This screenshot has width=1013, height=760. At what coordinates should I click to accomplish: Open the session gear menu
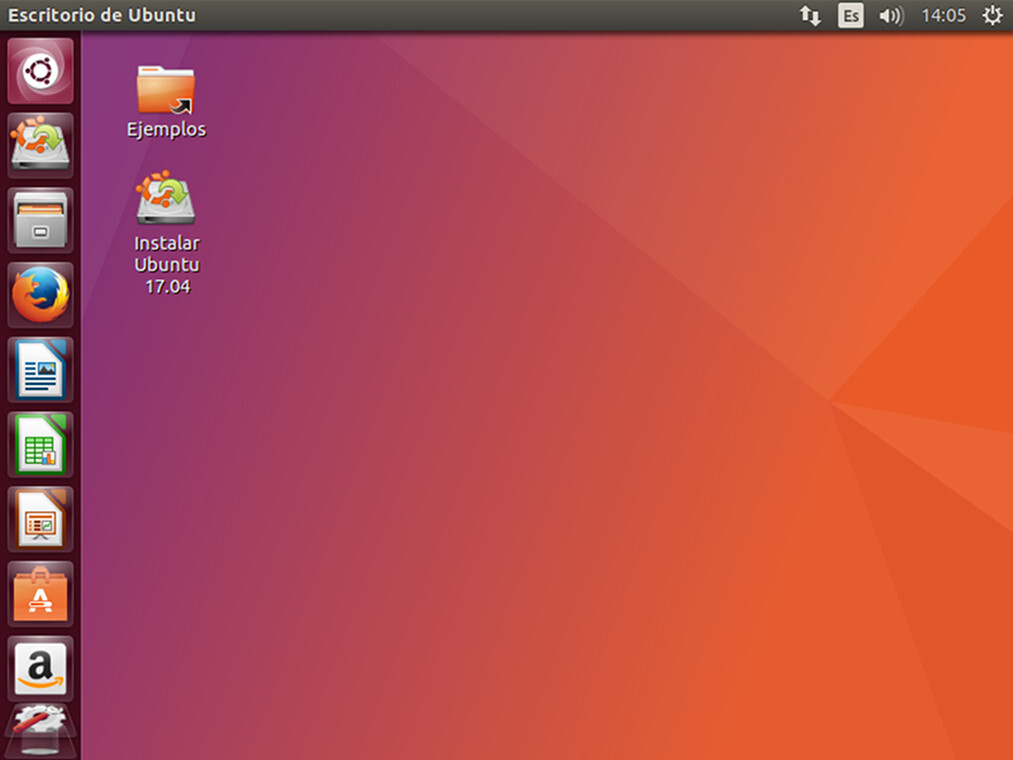click(991, 15)
